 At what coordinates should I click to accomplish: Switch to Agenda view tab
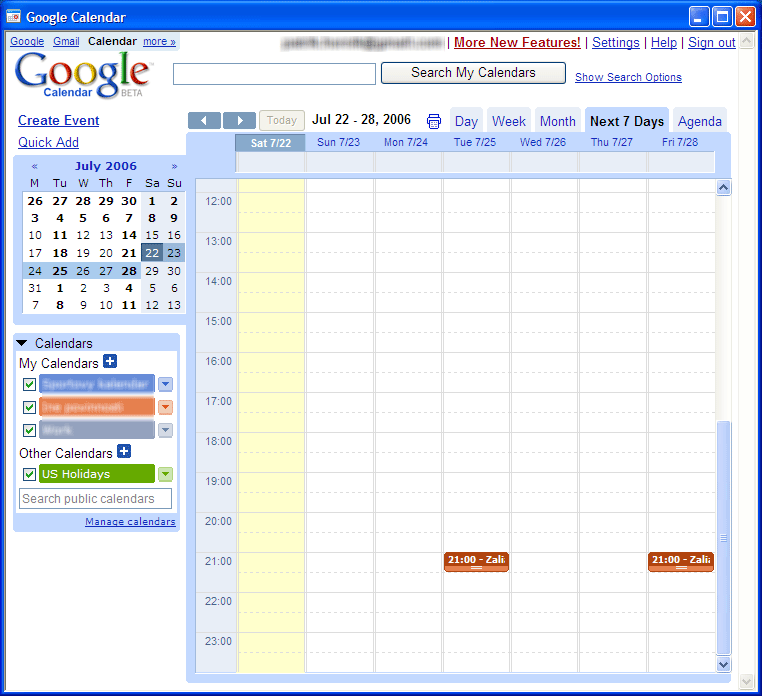click(x=700, y=121)
